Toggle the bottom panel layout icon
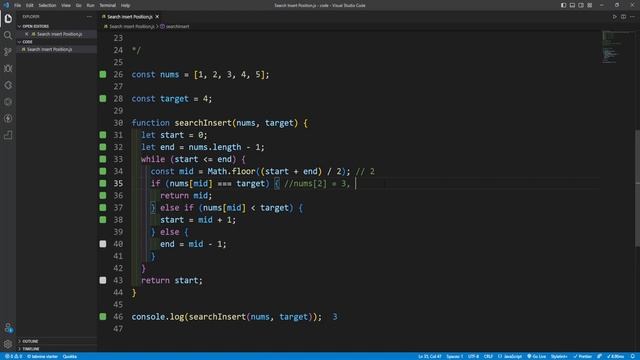 pos(572,5)
